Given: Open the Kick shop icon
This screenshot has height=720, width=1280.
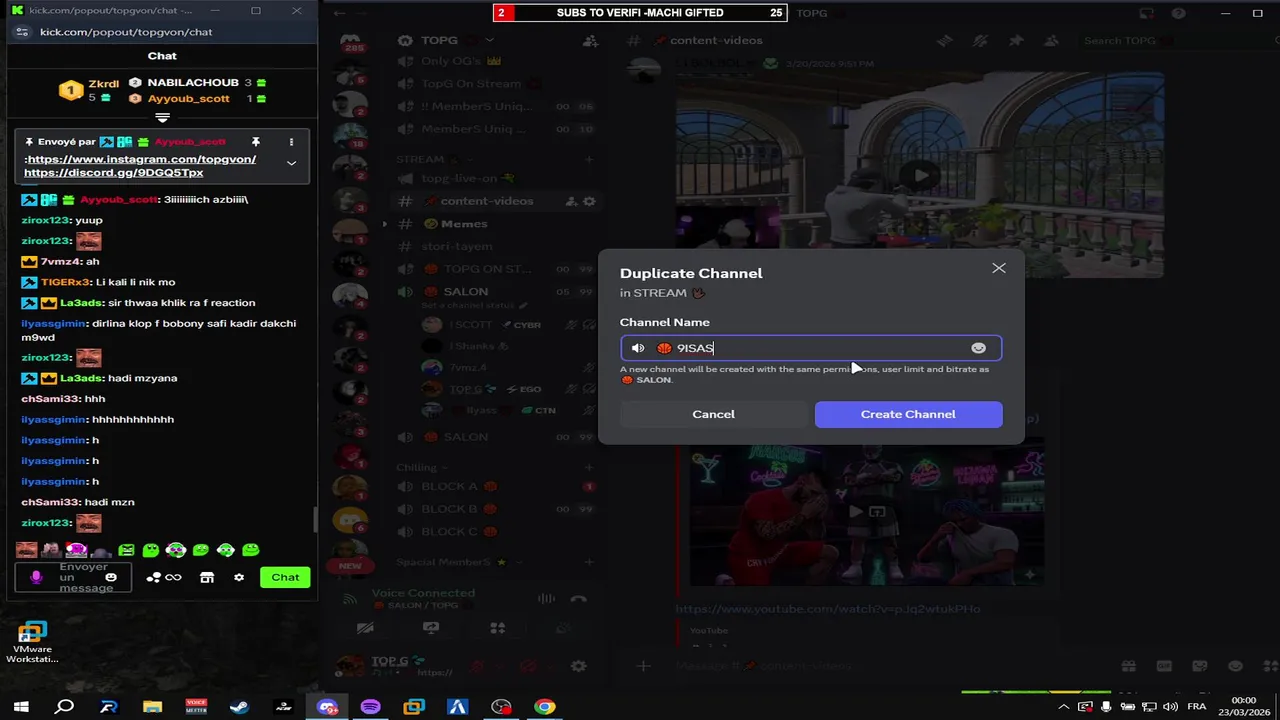Looking at the screenshot, I should (x=207, y=577).
